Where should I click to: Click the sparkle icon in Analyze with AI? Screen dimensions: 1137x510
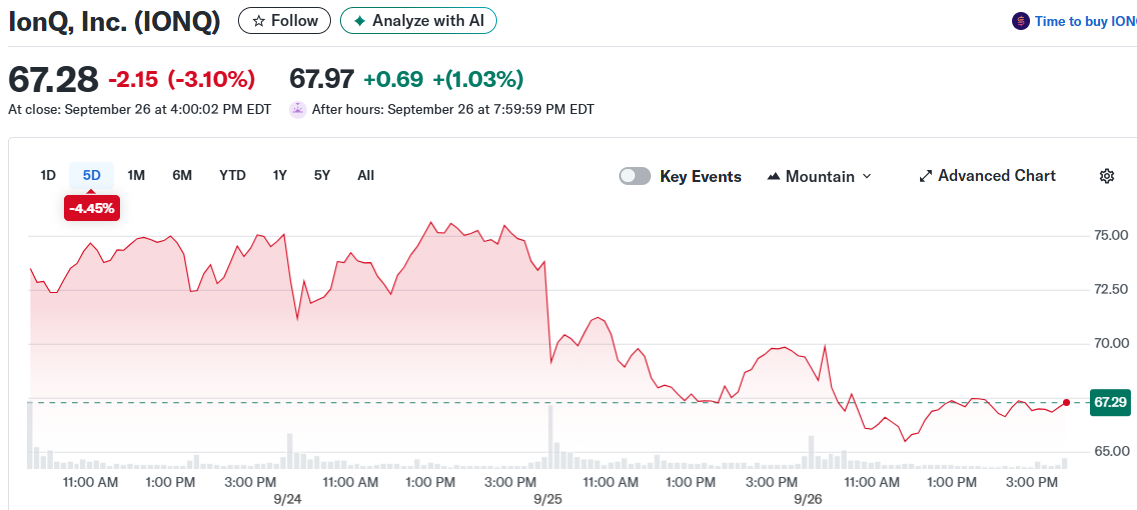coord(360,21)
